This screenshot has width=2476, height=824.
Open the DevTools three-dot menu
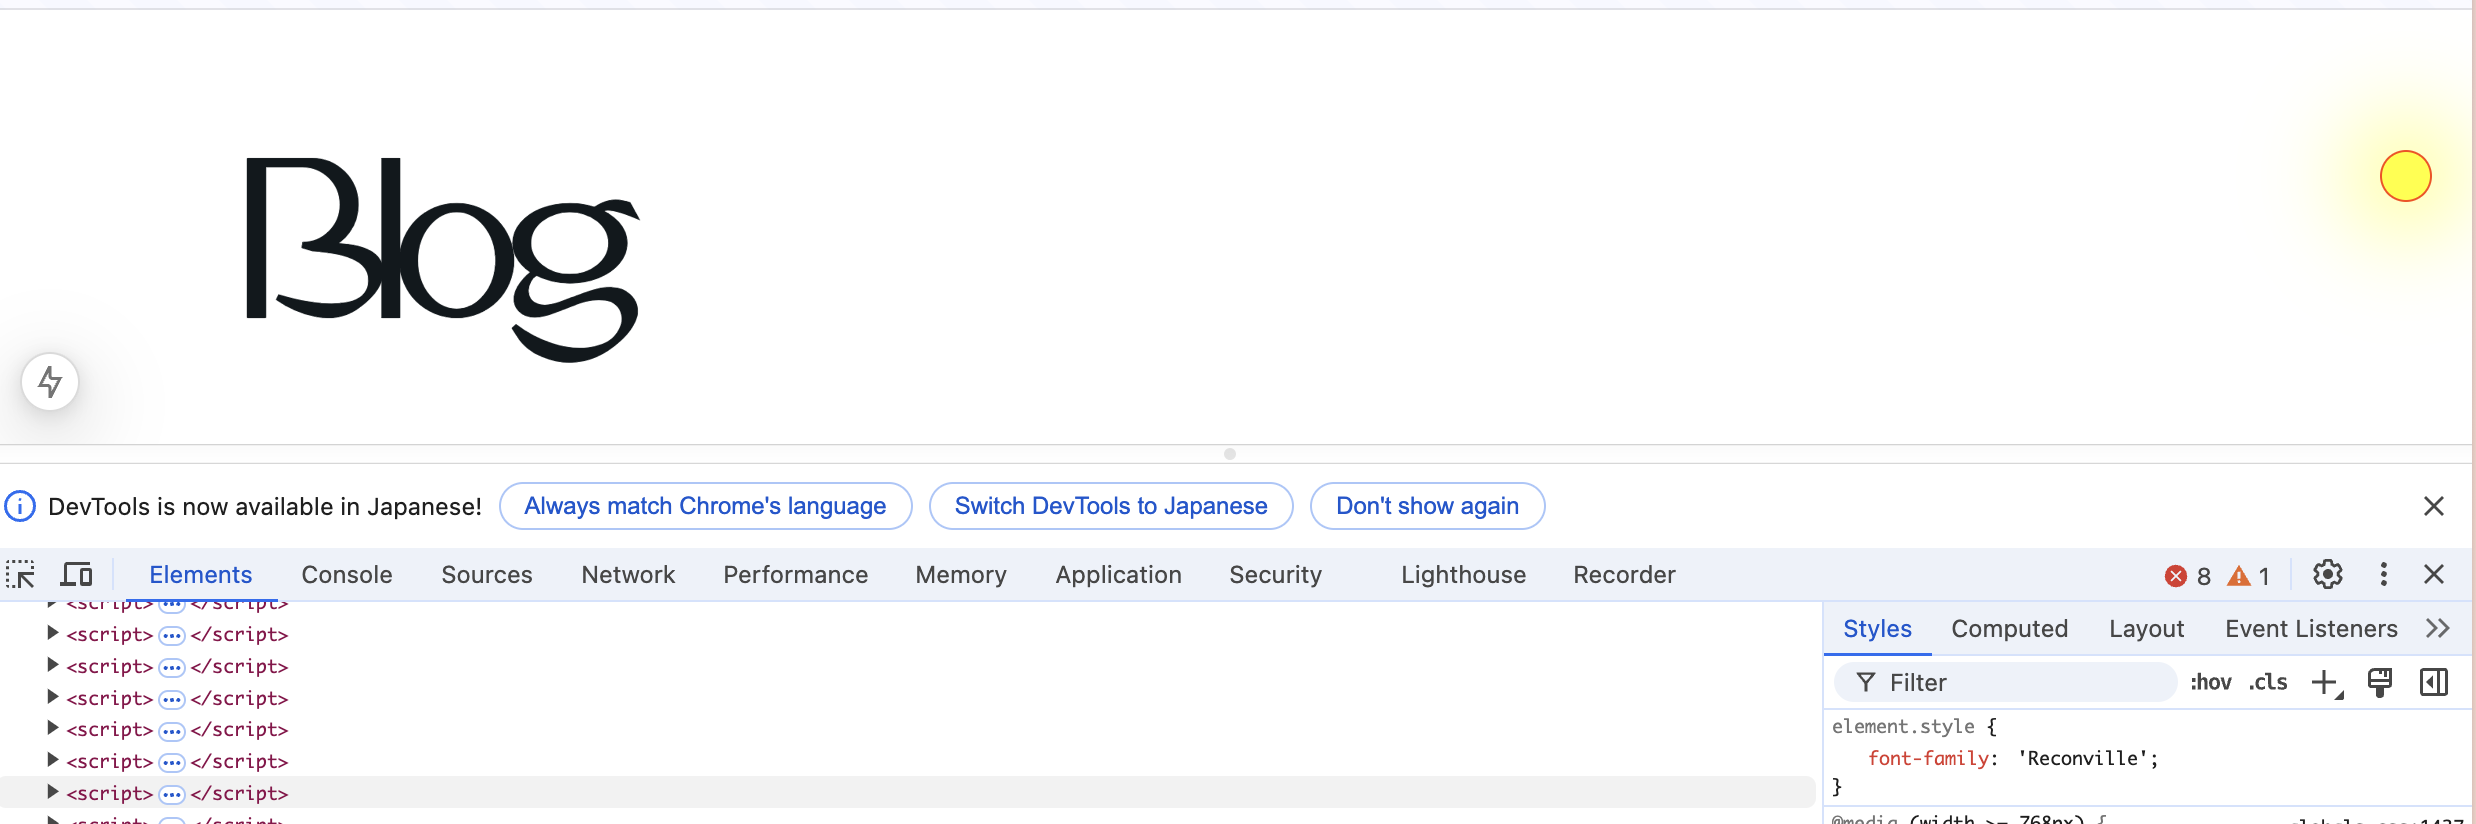point(2383,575)
